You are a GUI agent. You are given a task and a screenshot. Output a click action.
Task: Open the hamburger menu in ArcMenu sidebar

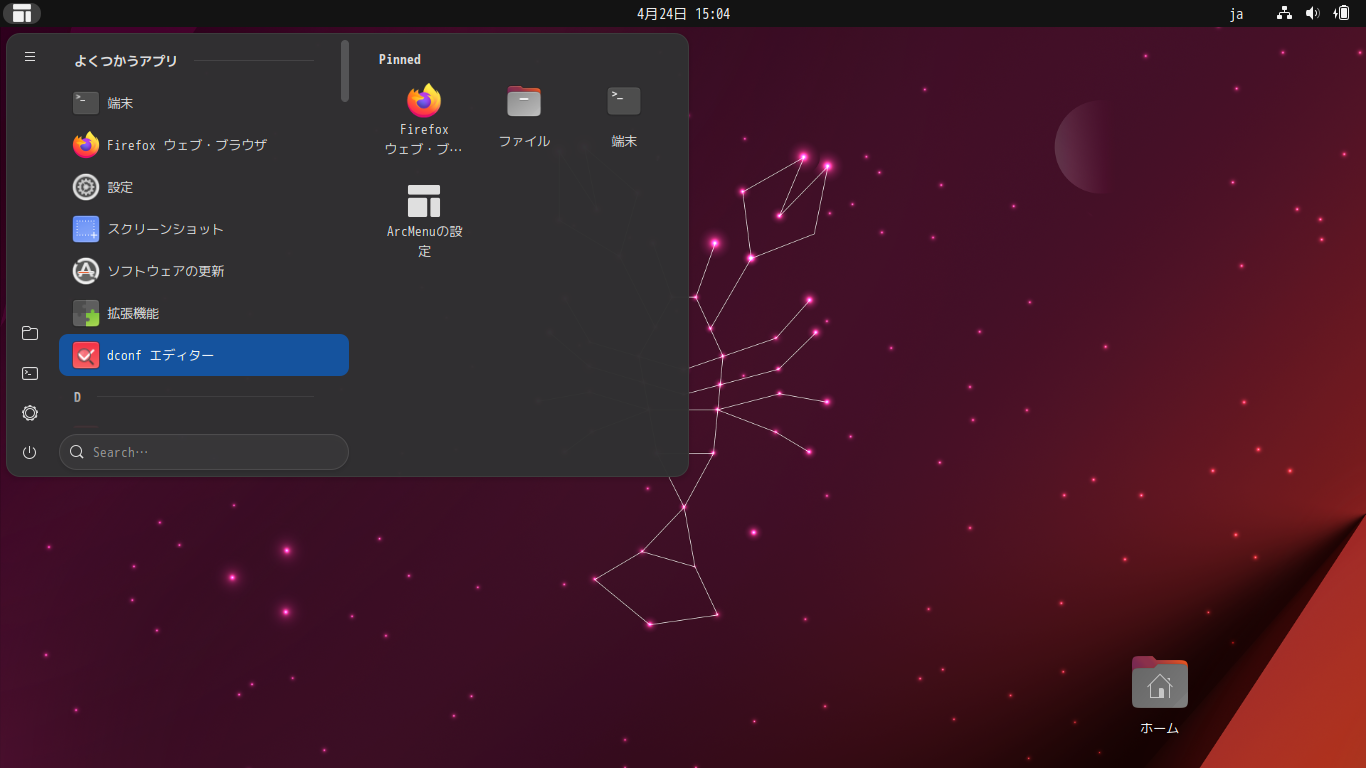[30, 57]
